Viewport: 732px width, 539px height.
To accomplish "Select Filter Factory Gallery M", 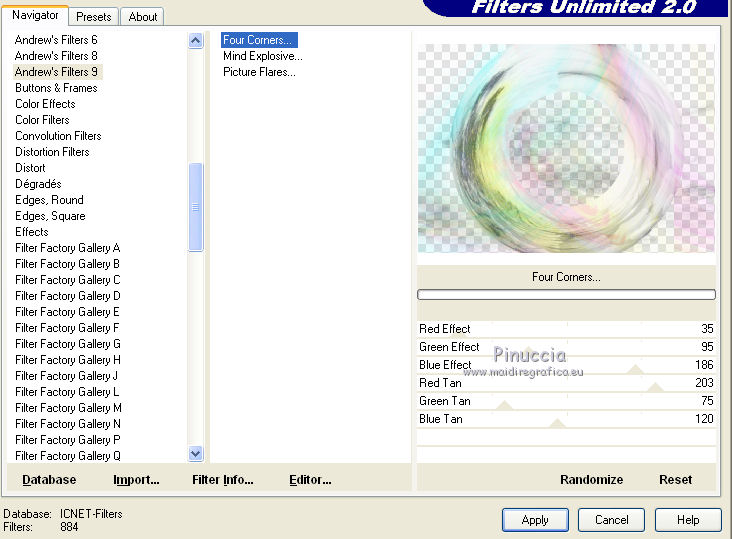I will [x=68, y=408].
